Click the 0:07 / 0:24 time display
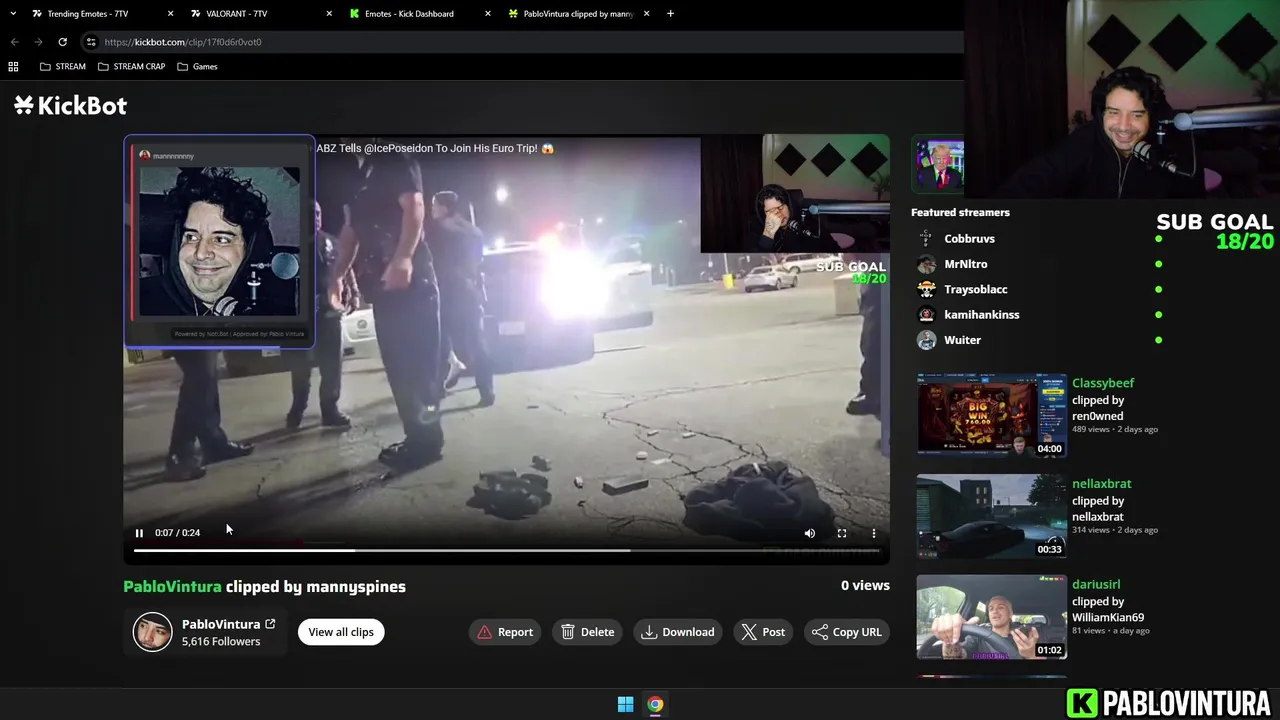 pyautogui.click(x=177, y=533)
